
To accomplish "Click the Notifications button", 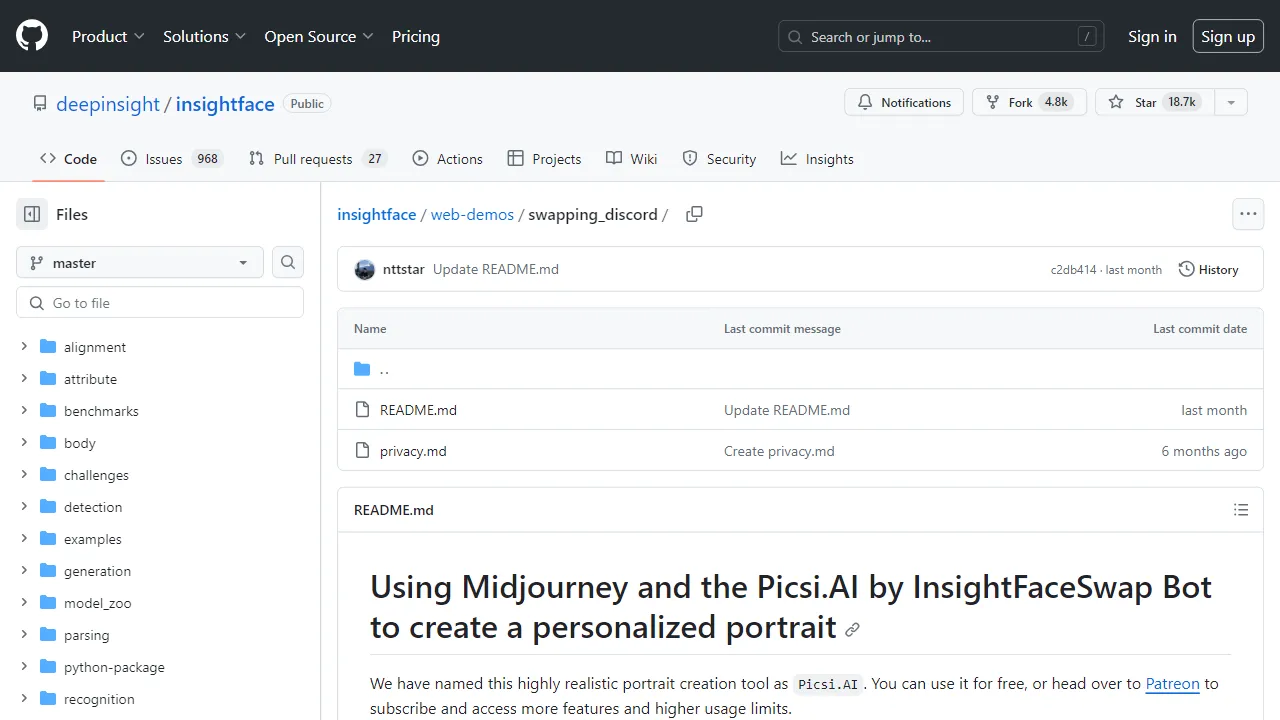I will pos(904,102).
